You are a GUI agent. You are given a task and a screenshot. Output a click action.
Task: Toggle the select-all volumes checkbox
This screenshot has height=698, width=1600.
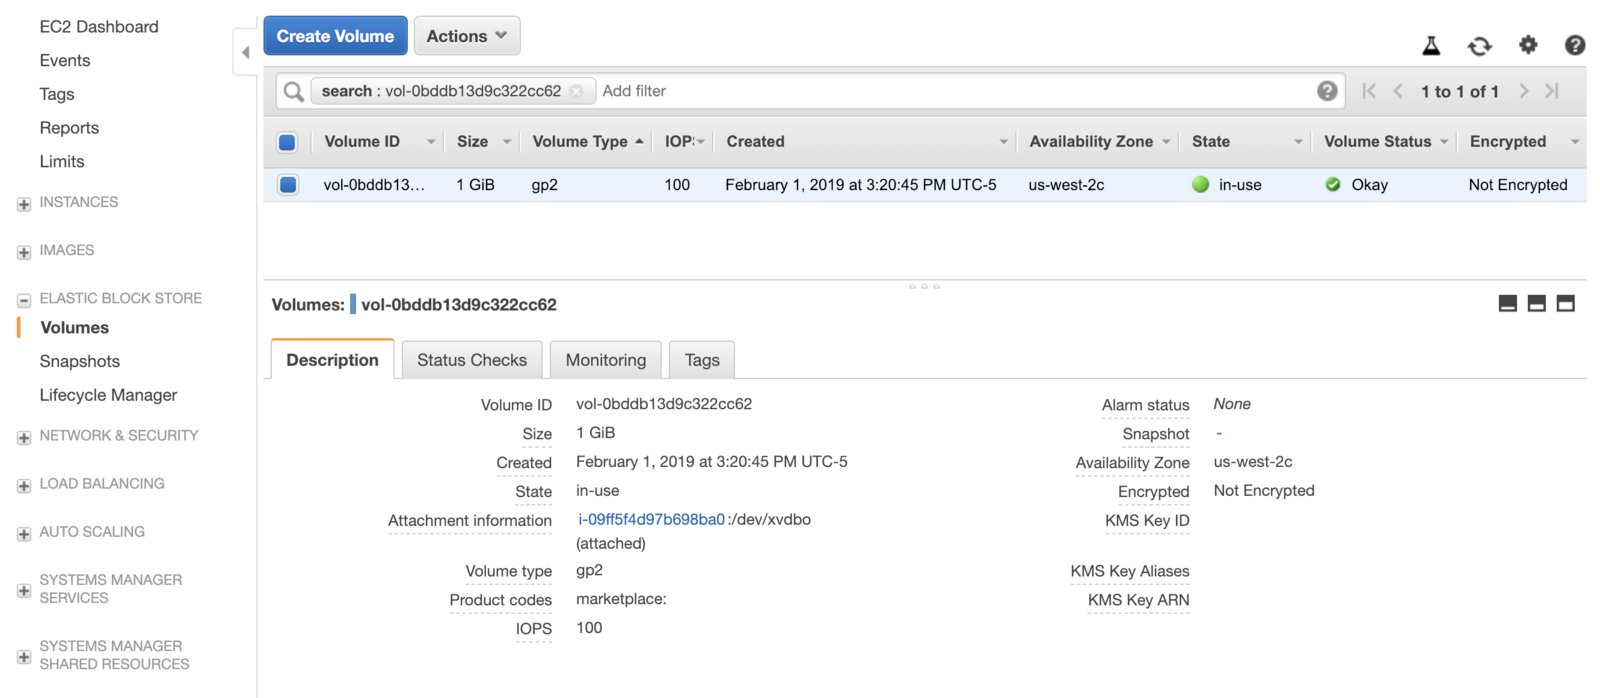click(x=287, y=142)
